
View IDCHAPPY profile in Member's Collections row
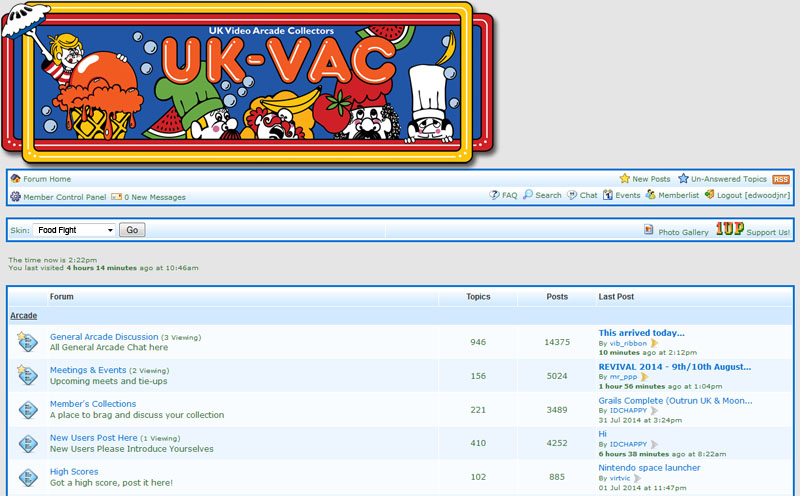[x=628, y=410]
